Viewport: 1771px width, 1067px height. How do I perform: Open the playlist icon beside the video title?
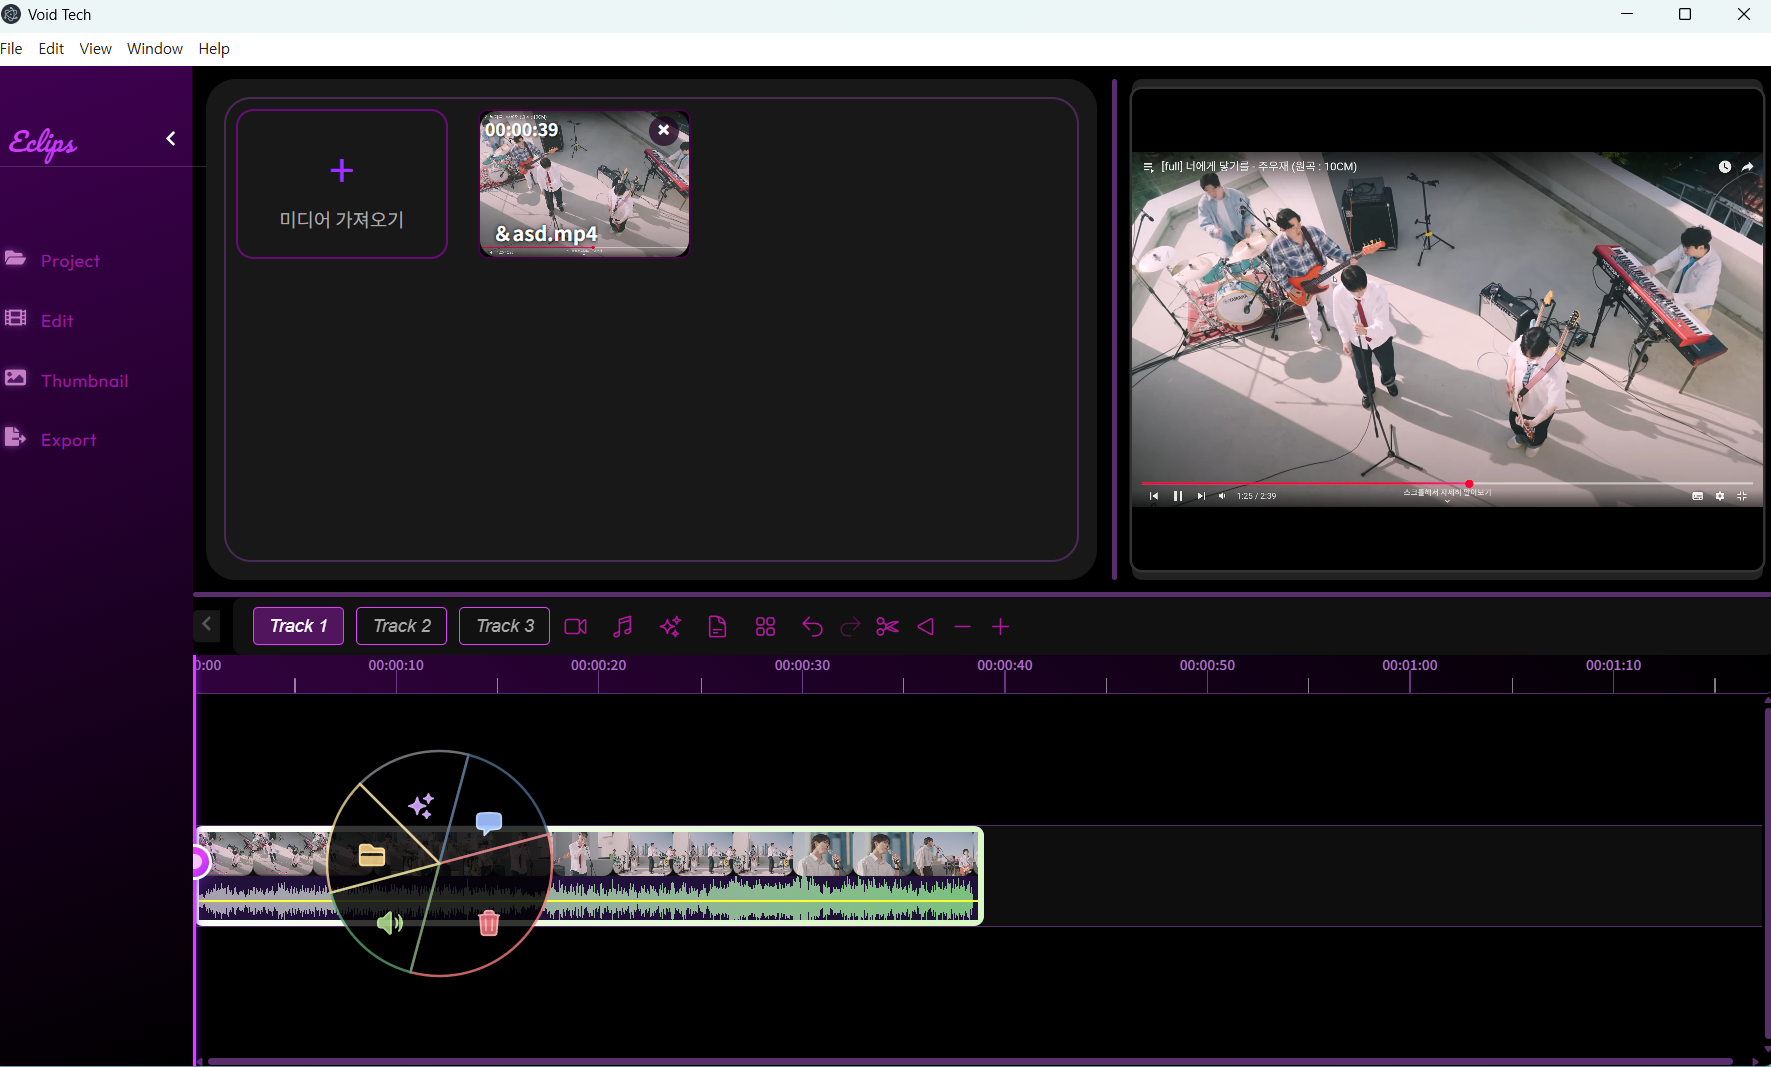pyautogui.click(x=1148, y=167)
